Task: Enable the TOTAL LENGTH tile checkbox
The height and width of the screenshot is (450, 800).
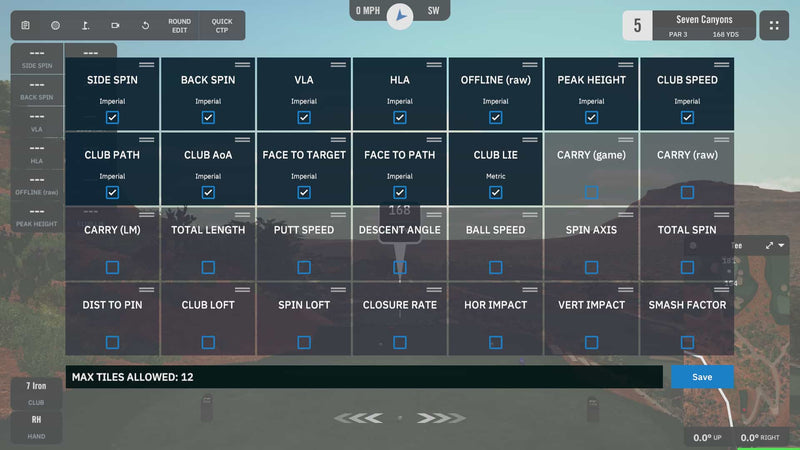Action: pos(208,268)
